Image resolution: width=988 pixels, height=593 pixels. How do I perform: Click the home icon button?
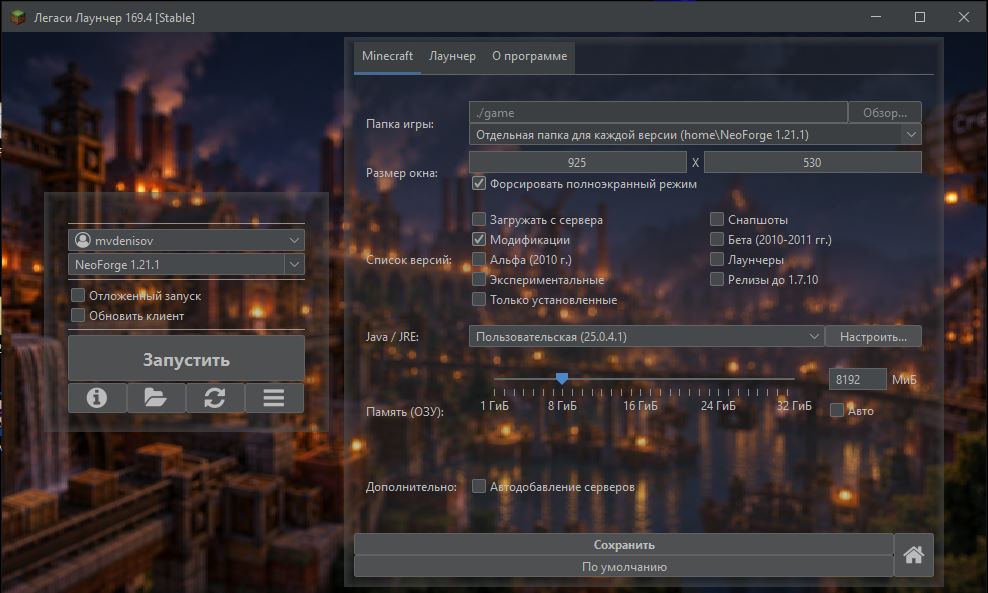coord(914,555)
